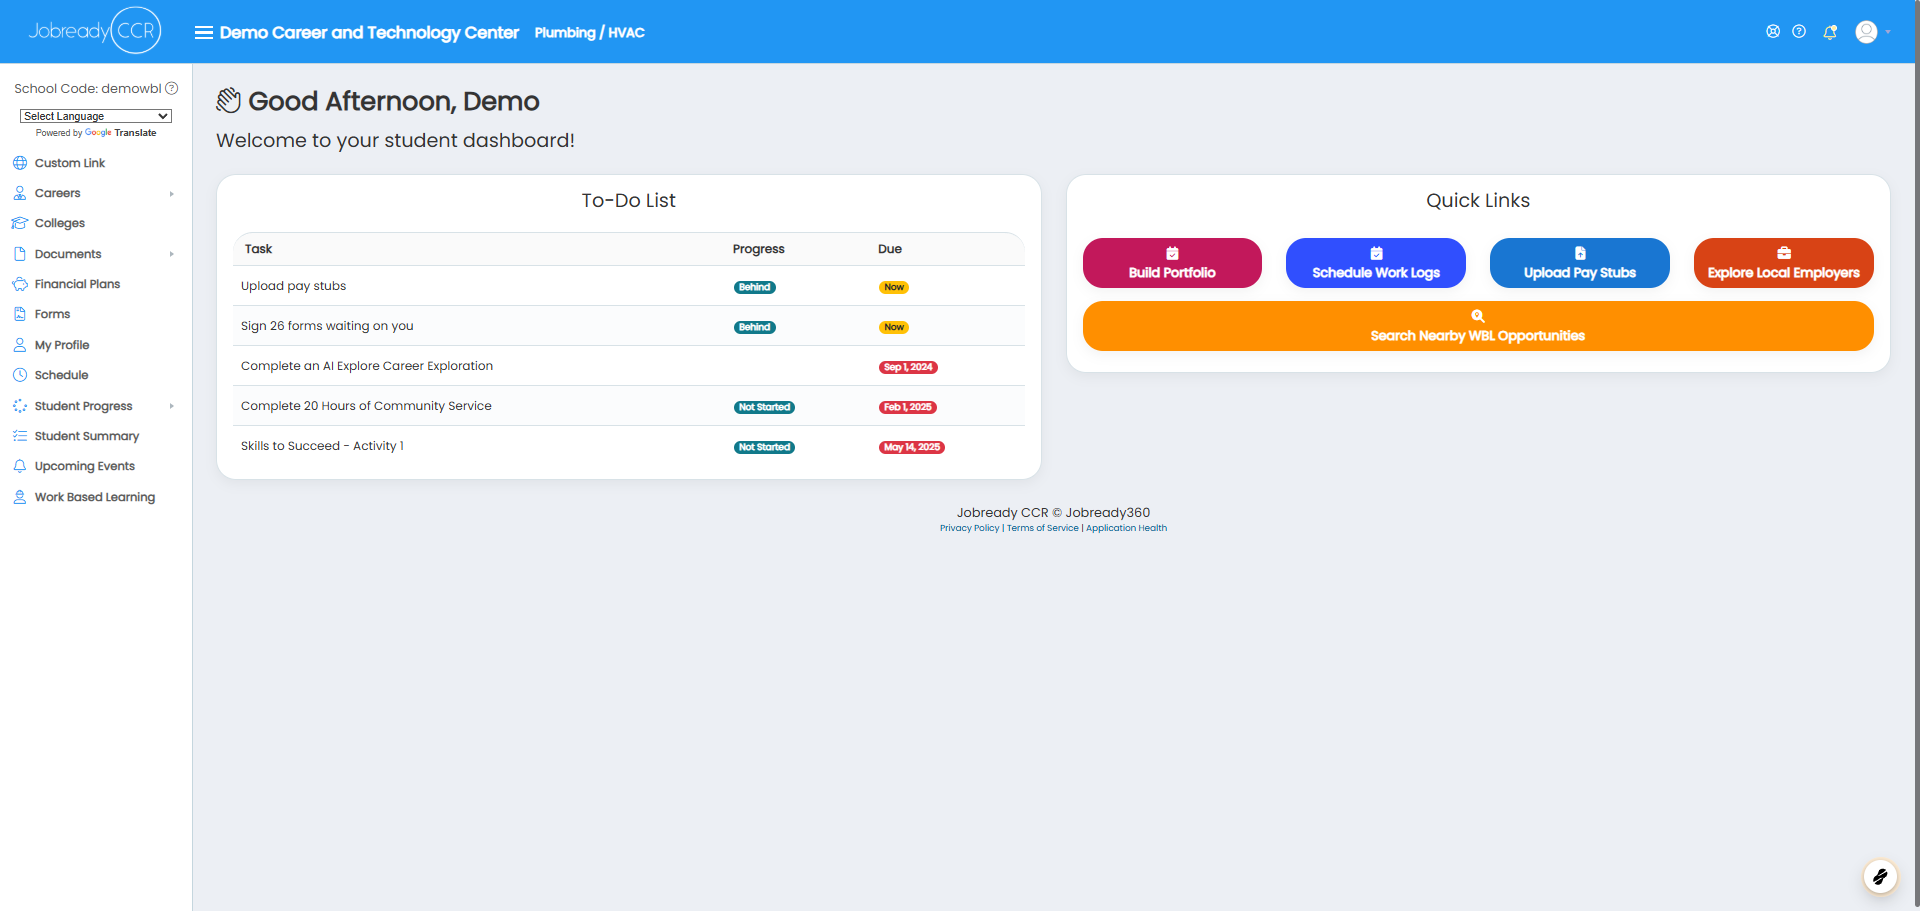Click the Student Progress spinner icon
The height and width of the screenshot is (911, 1920).
[x=20, y=406]
